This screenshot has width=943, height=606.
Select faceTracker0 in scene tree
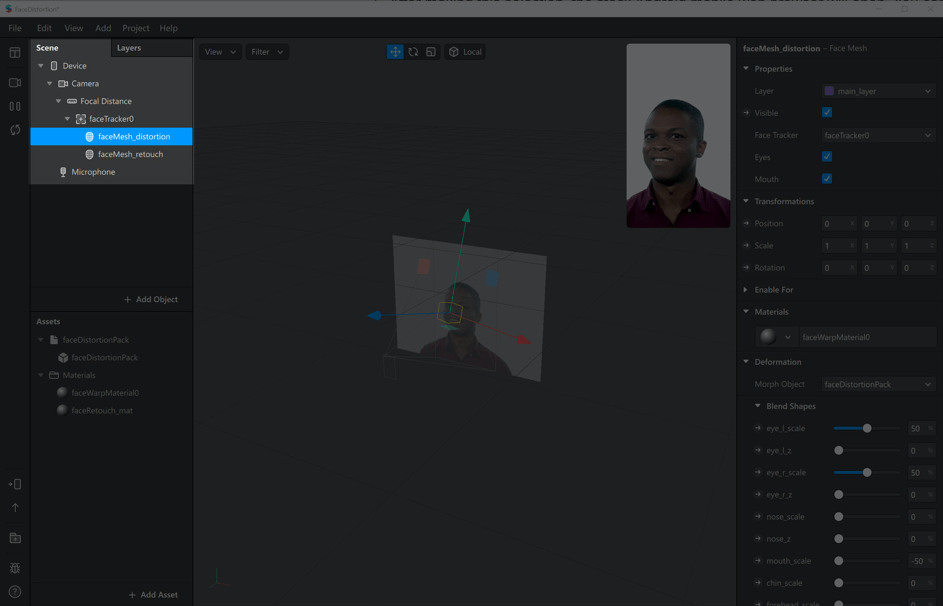(x=111, y=119)
